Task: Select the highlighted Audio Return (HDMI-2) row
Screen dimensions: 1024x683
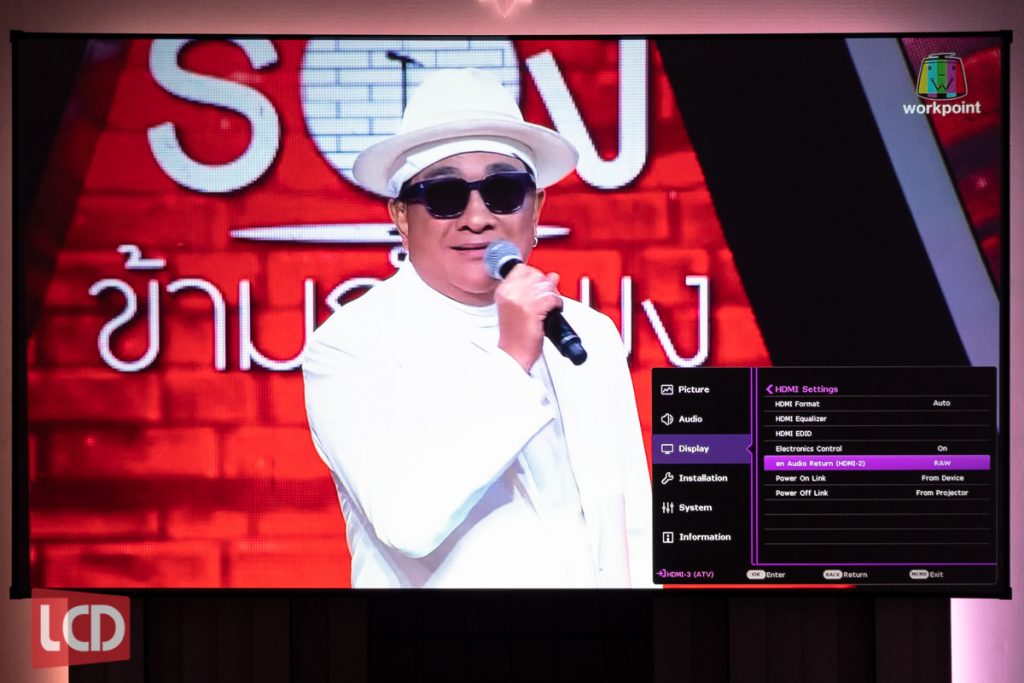Action: pos(876,463)
